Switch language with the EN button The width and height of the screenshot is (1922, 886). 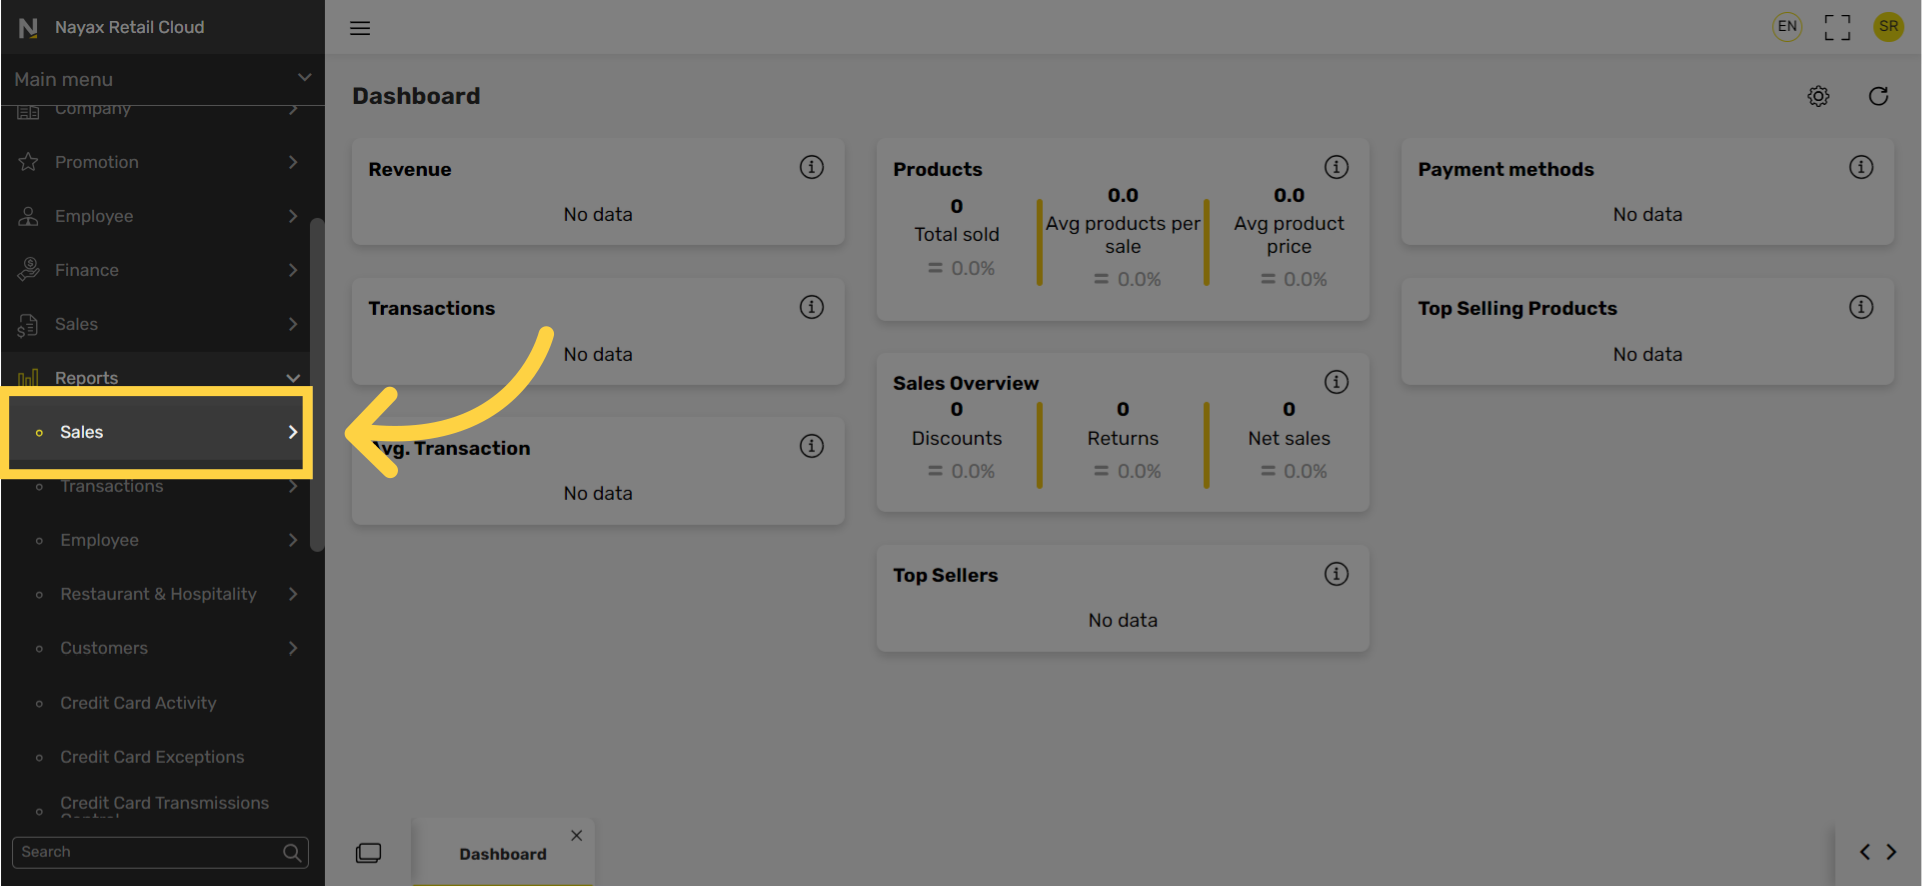point(1787,27)
